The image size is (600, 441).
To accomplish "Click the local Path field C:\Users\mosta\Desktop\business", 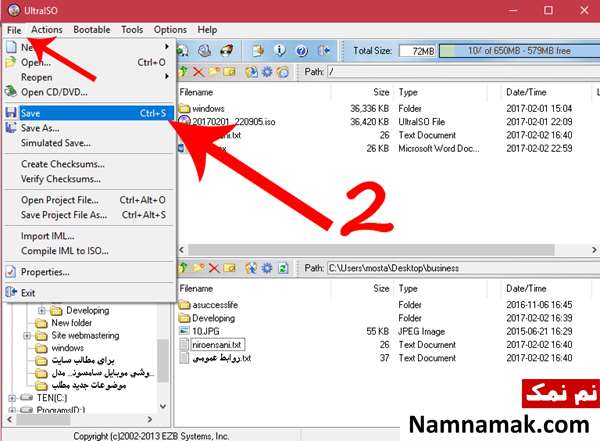I will click(463, 268).
